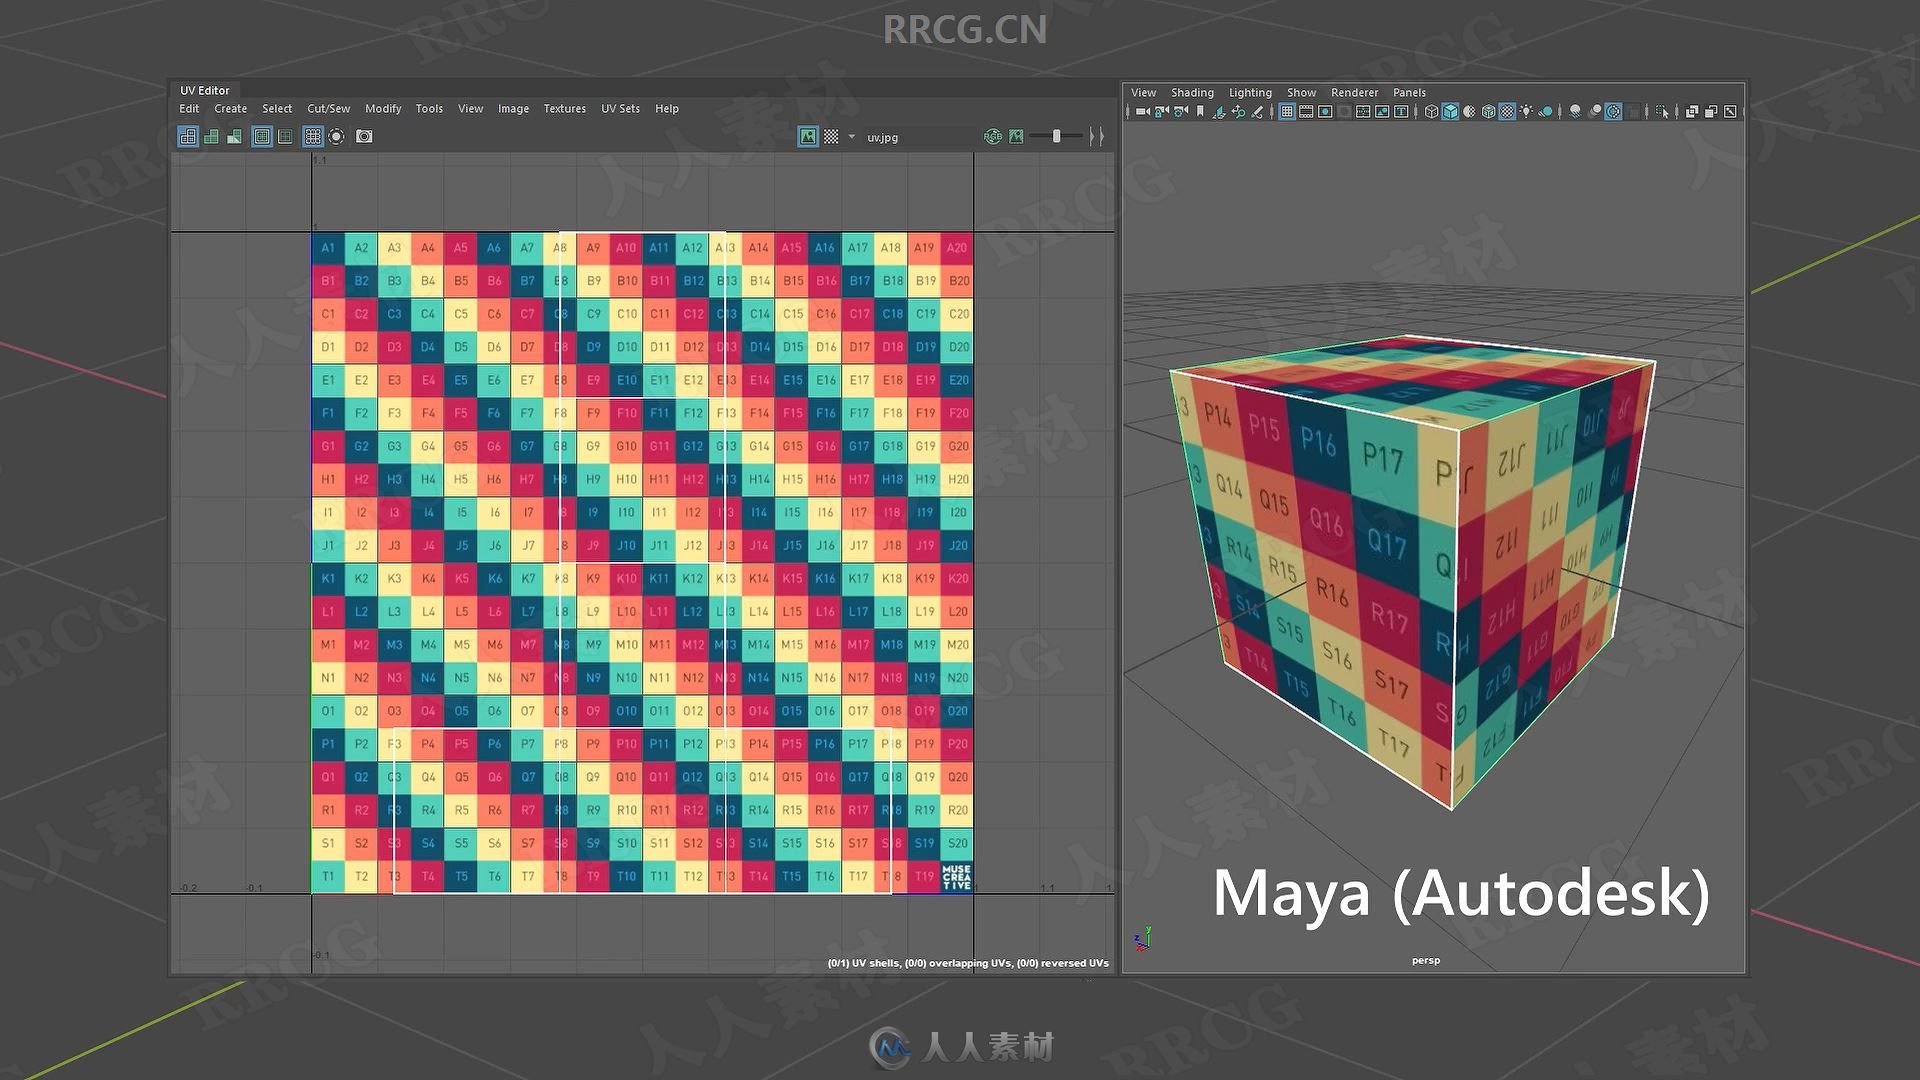This screenshot has width=1920, height=1080.
Task: Open the Image menu
Action: (x=513, y=109)
